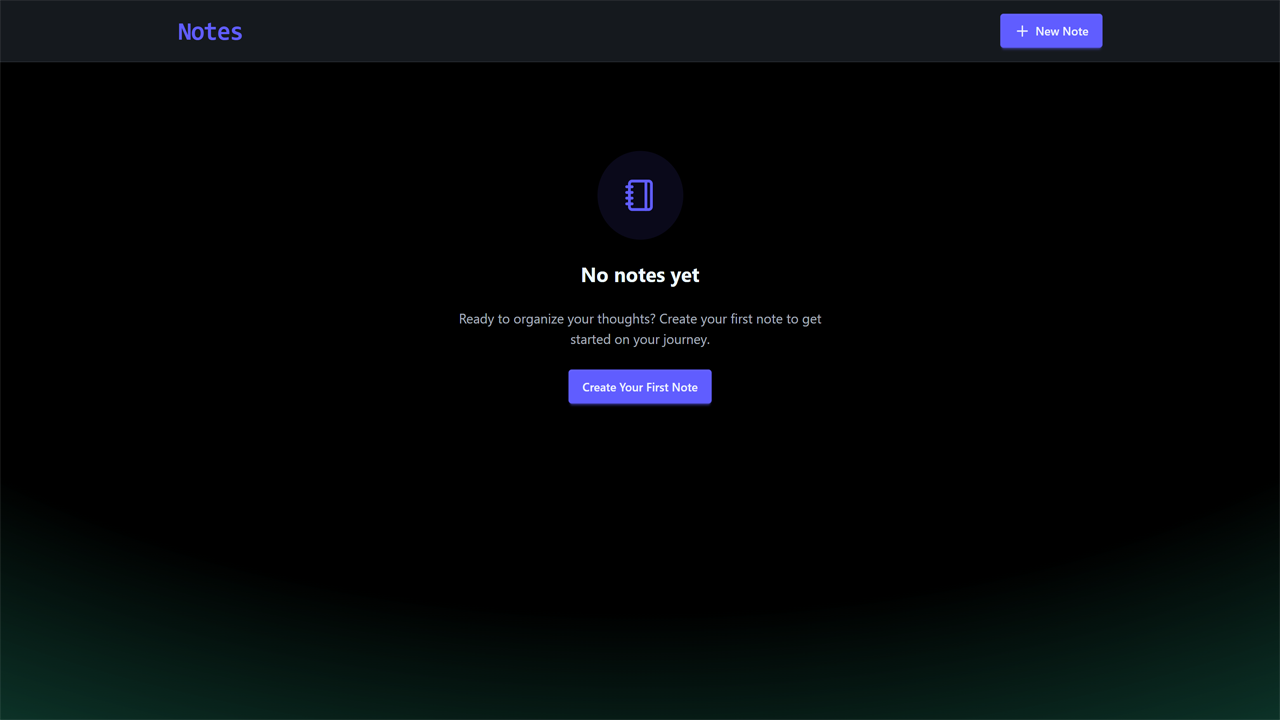Go home via the Notes logo
Viewport: 1280px width, 720px height.
(210, 32)
